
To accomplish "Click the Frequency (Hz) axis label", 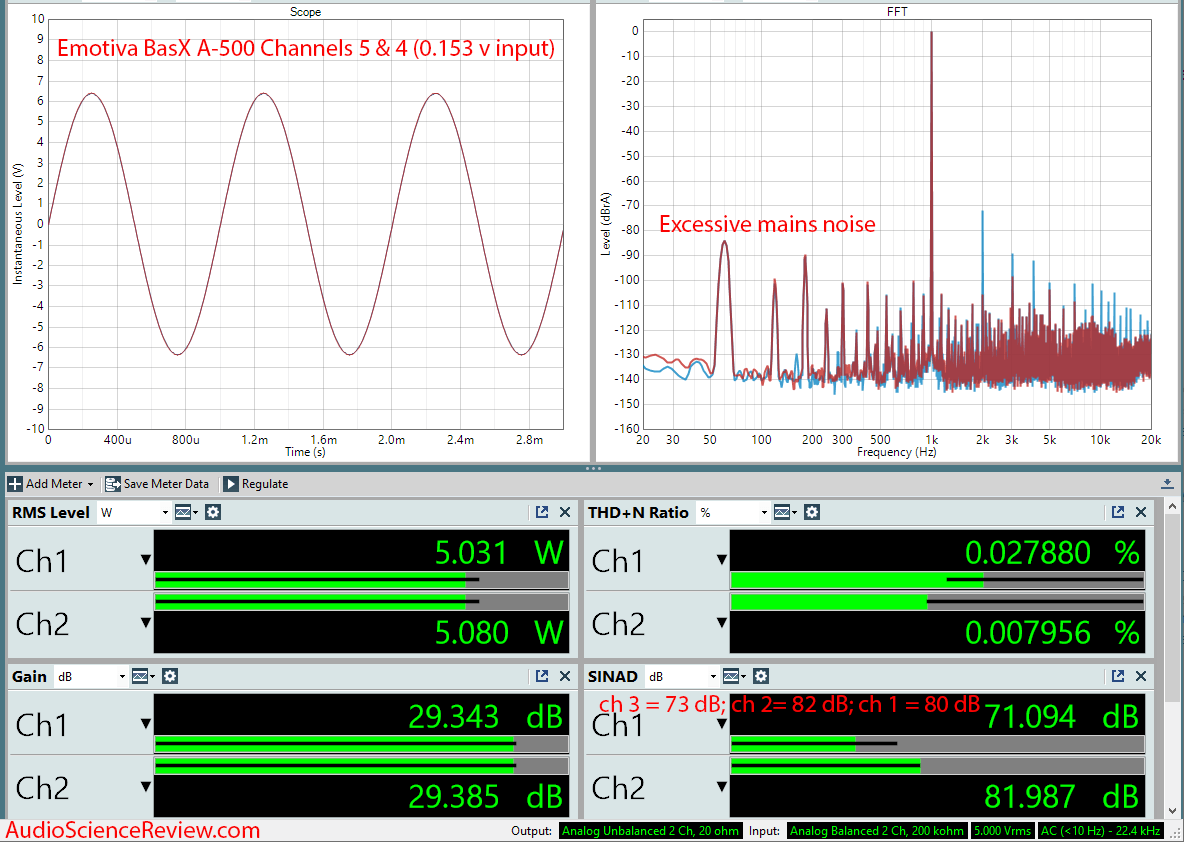I will click(896, 452).
